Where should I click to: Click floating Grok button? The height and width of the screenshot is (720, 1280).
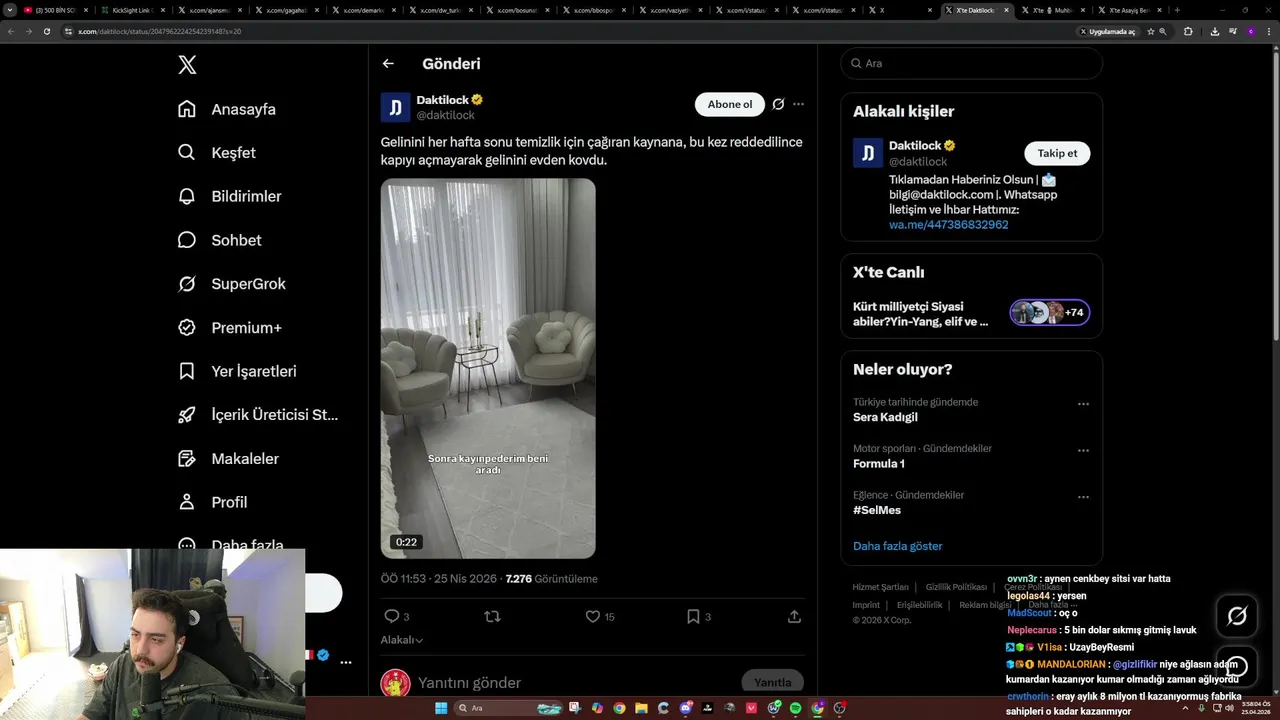(x=1237, y=616)
